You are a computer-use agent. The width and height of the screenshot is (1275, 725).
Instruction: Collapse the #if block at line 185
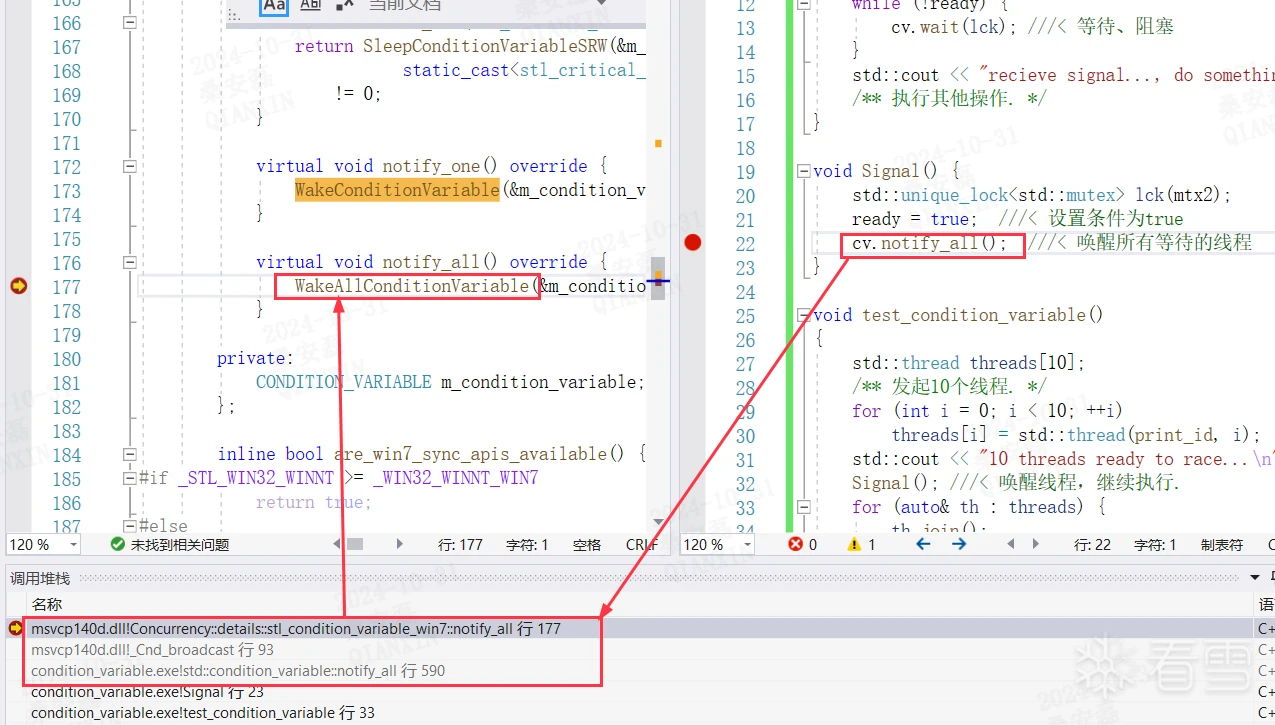click(129, 478)
